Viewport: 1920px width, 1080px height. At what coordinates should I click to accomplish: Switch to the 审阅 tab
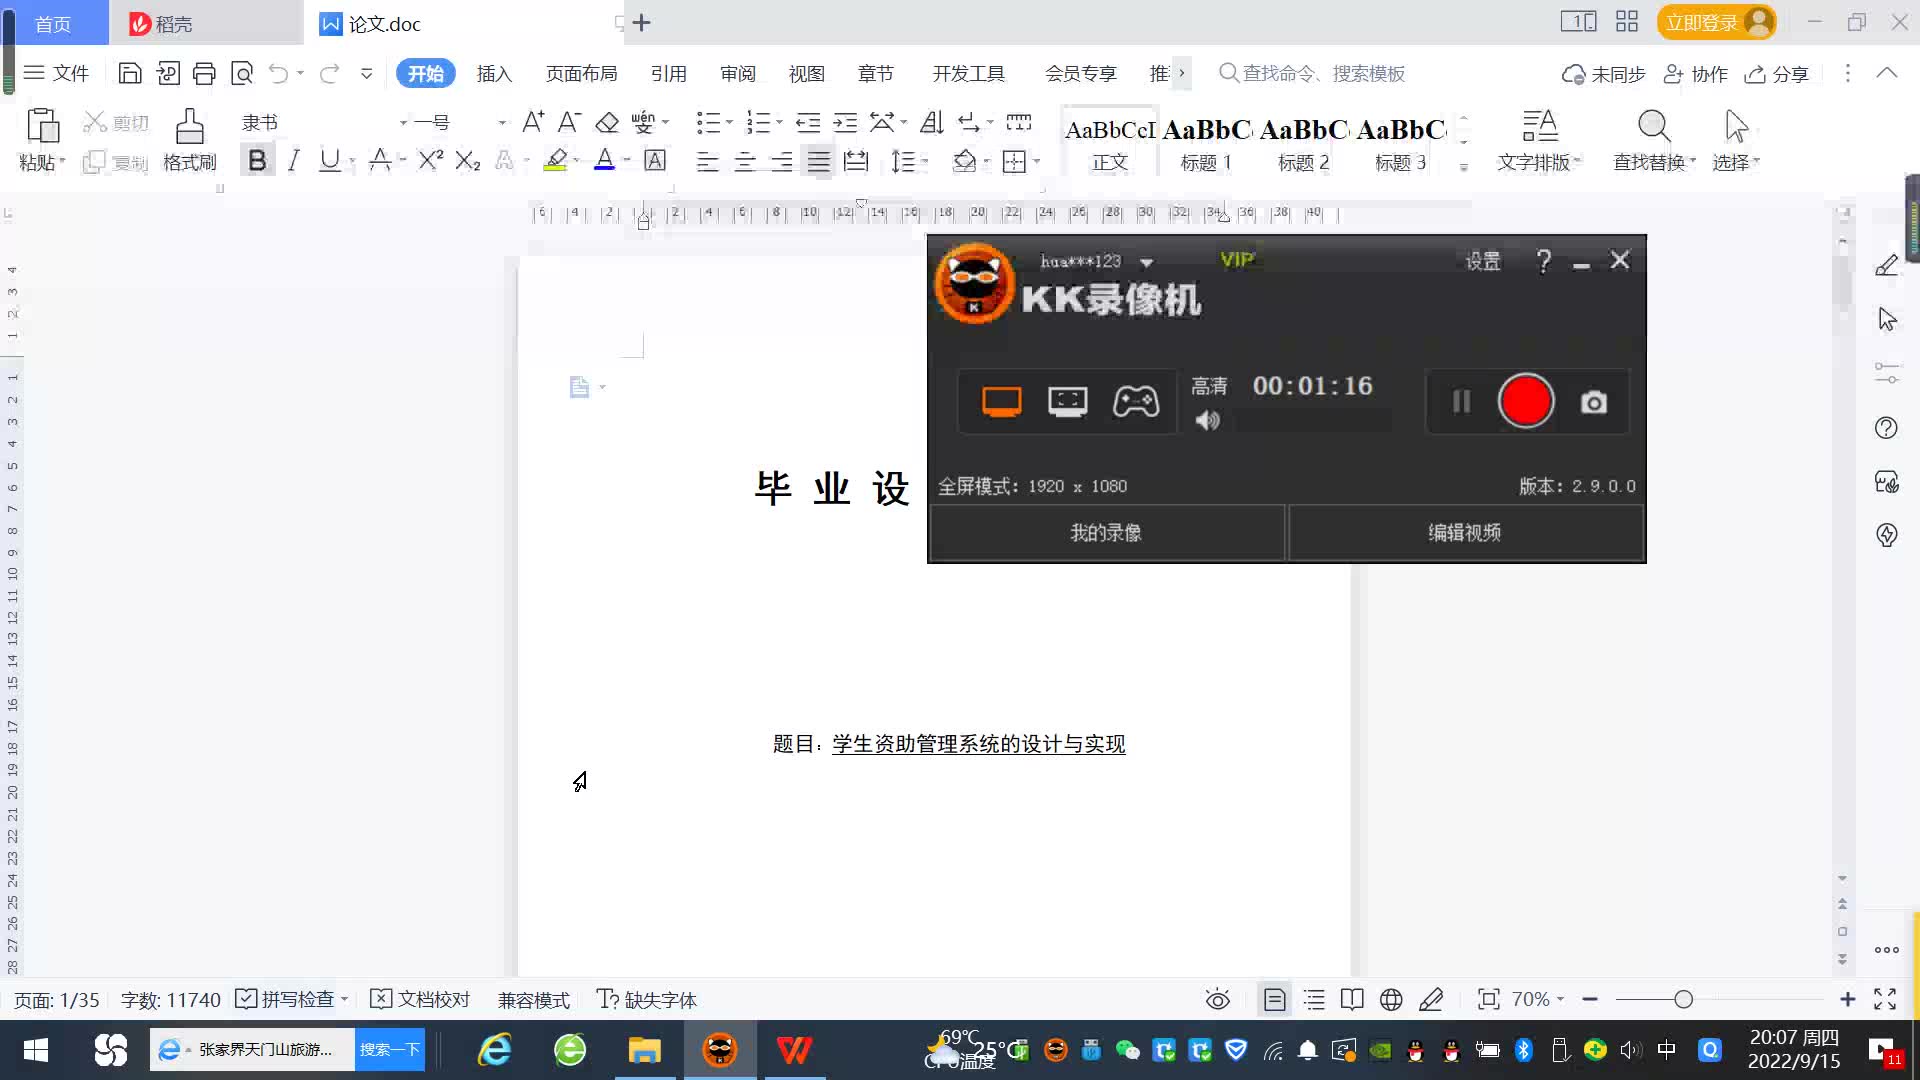[x=738, y=73]
